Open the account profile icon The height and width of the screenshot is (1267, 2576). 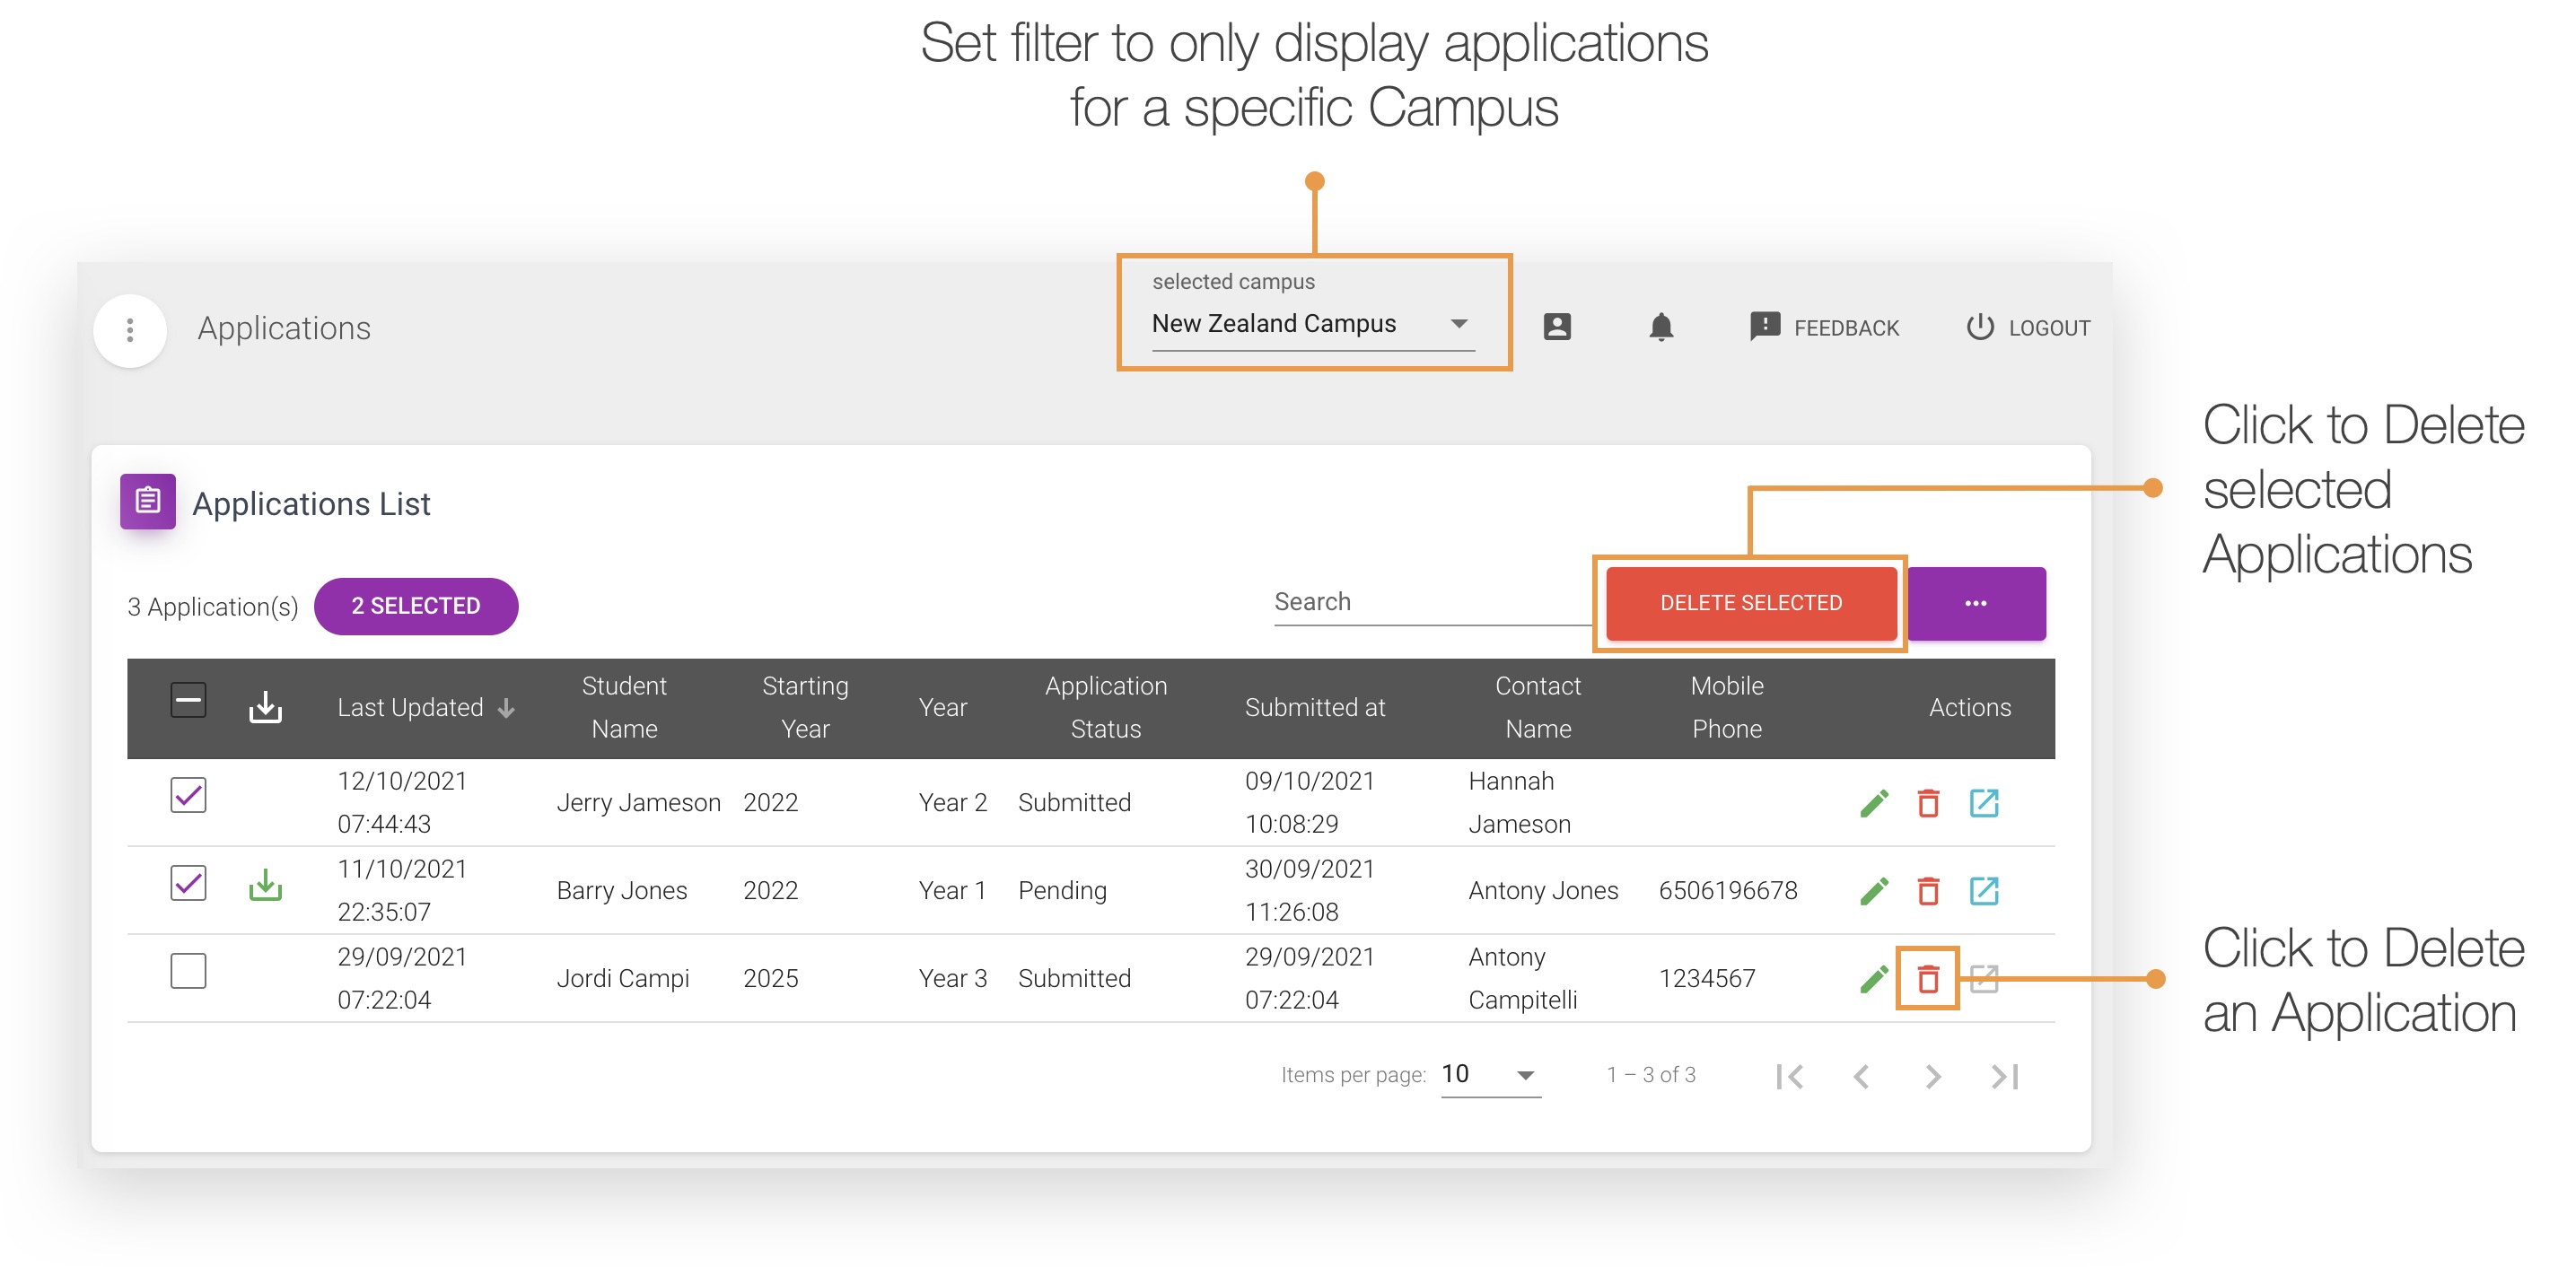(1557, 327)
